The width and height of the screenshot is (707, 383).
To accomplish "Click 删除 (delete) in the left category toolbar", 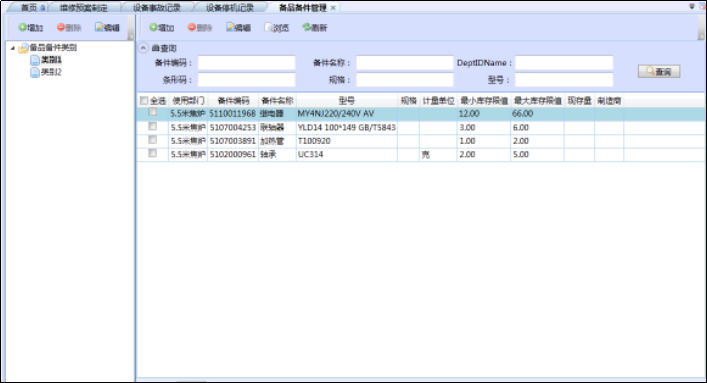I will 69,28.
